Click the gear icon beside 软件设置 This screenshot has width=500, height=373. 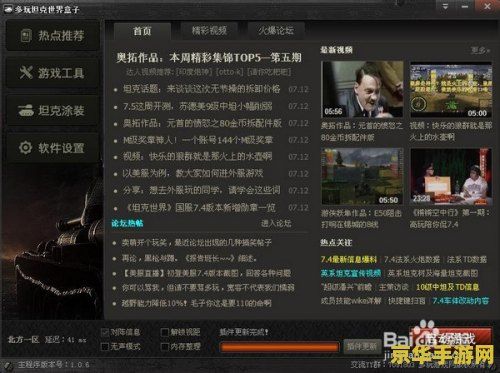(x=26, y=147)
